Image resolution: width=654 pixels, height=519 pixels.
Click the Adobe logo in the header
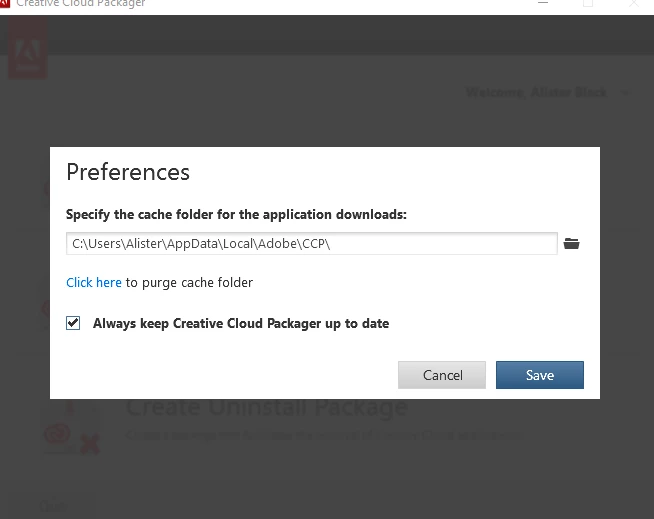[28, 48]
